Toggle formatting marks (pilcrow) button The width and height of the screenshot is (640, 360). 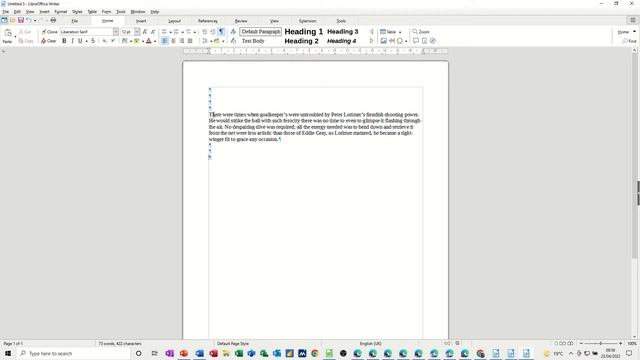tap(221, 31)
